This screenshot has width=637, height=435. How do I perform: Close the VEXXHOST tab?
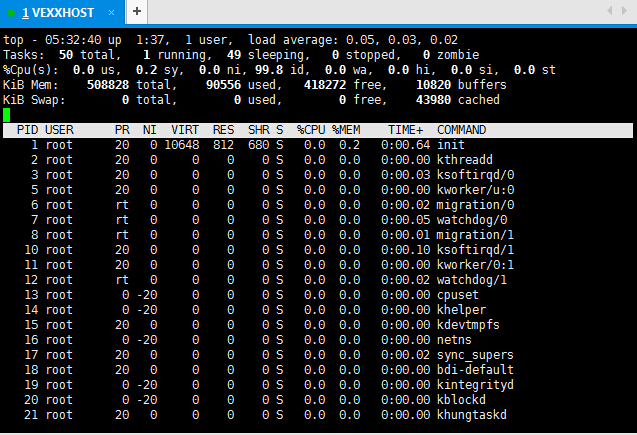point(111,13)
